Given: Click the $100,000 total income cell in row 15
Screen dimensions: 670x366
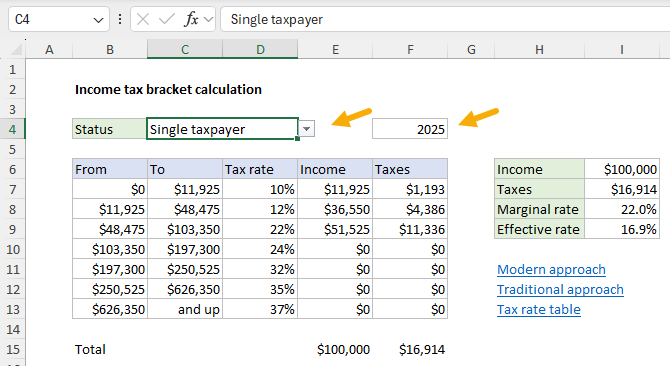Looking at the screenshot, I should [335, 349].
